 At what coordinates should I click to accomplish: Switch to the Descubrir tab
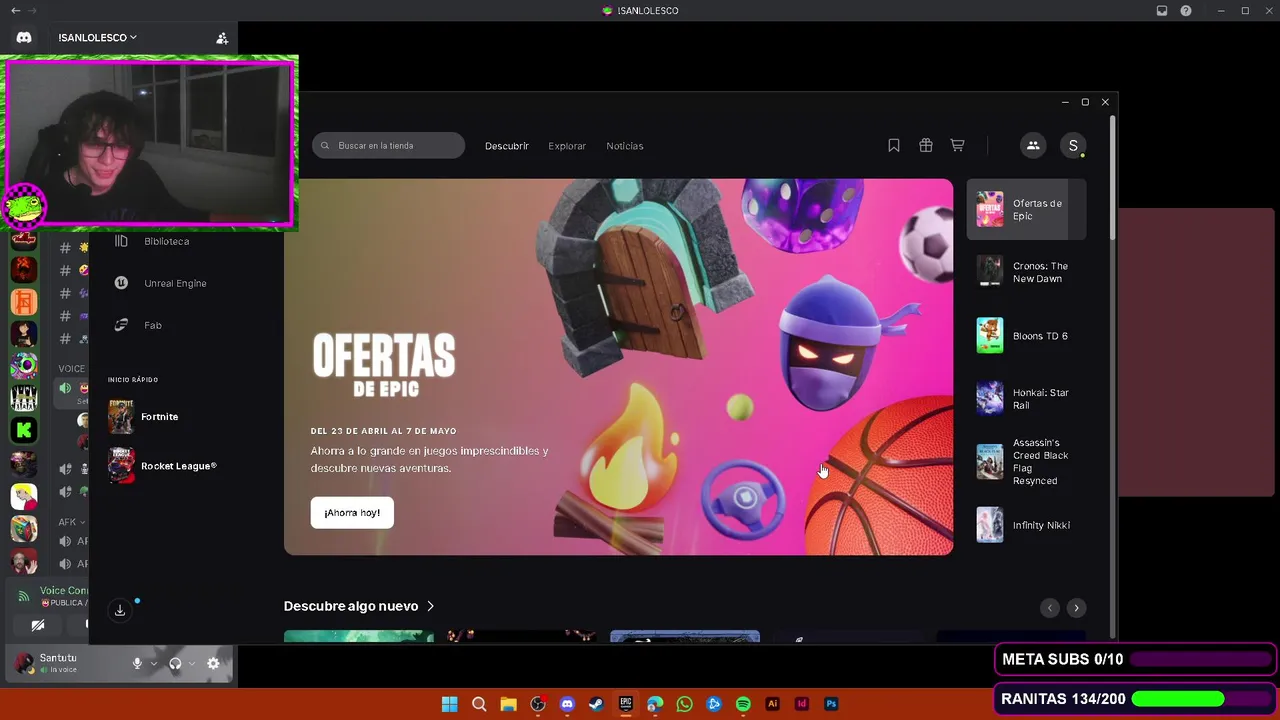[x=507, y=146]
